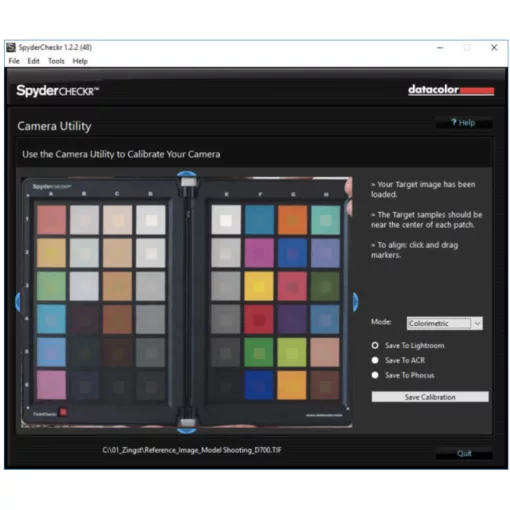Click the white patch E1
Screen dimensions: 510x510
[x=226, y=220]
